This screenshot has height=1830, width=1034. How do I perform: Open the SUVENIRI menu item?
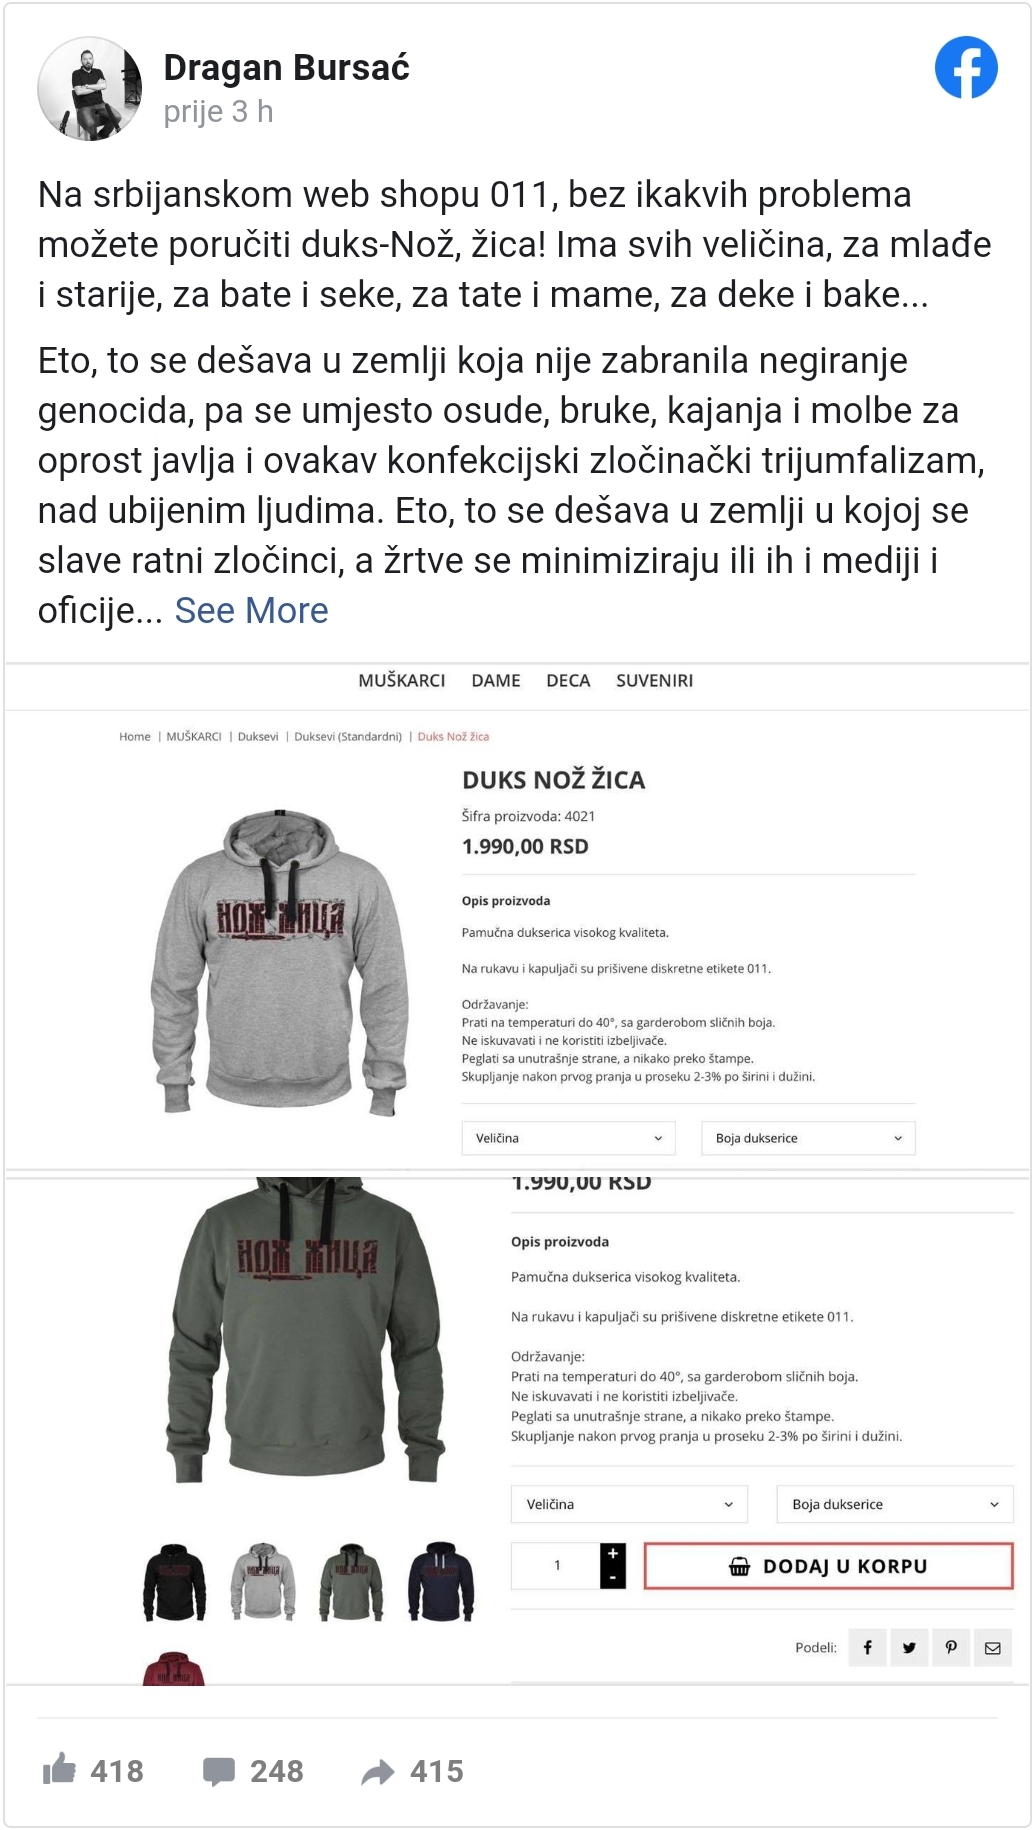point(654,680)
